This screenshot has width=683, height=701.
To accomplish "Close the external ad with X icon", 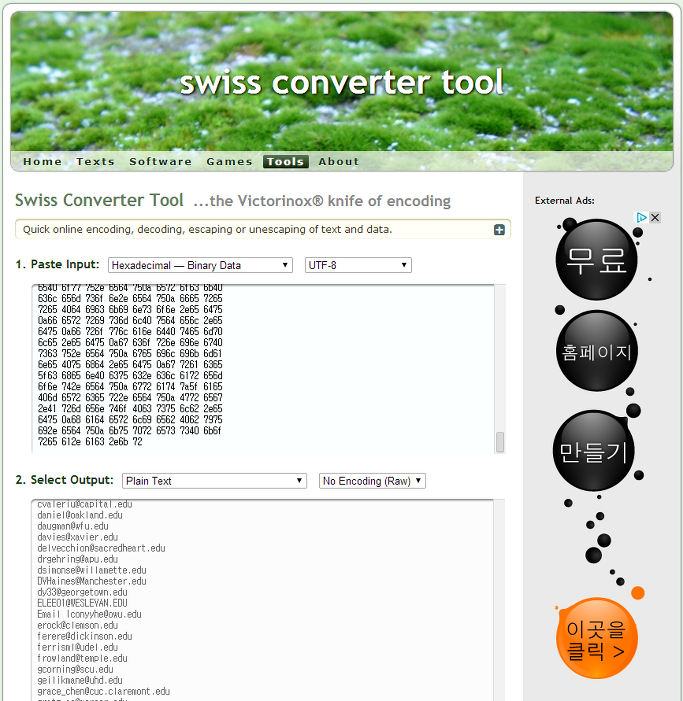I will click(x=655, y=218).
